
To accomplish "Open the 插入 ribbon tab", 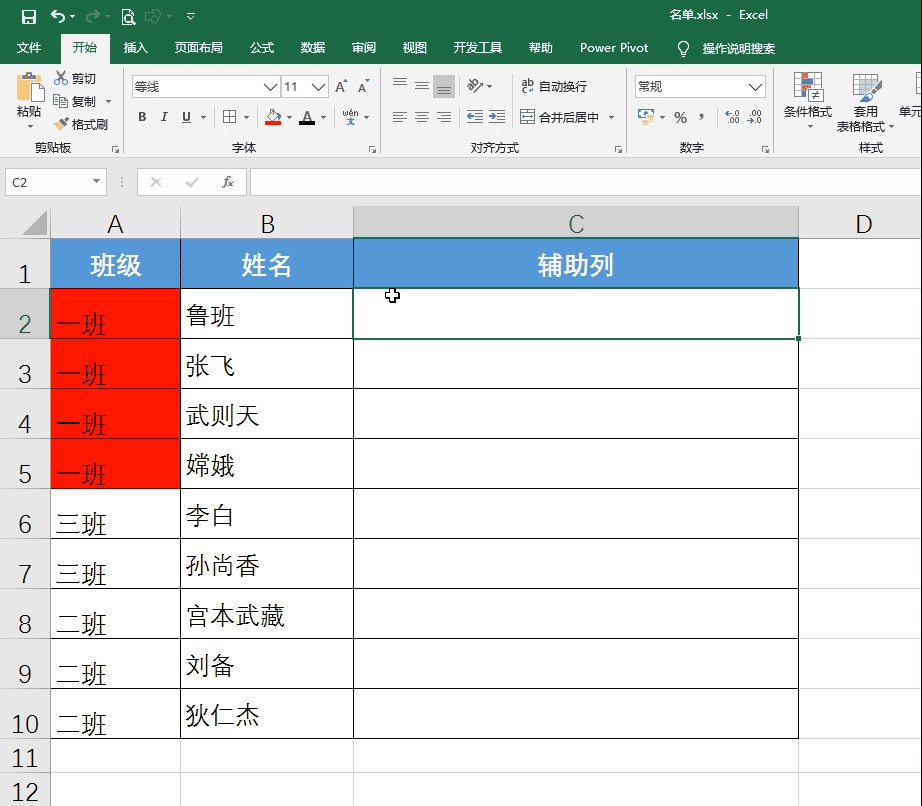I will pyautogui.click(x=135, y=47).
